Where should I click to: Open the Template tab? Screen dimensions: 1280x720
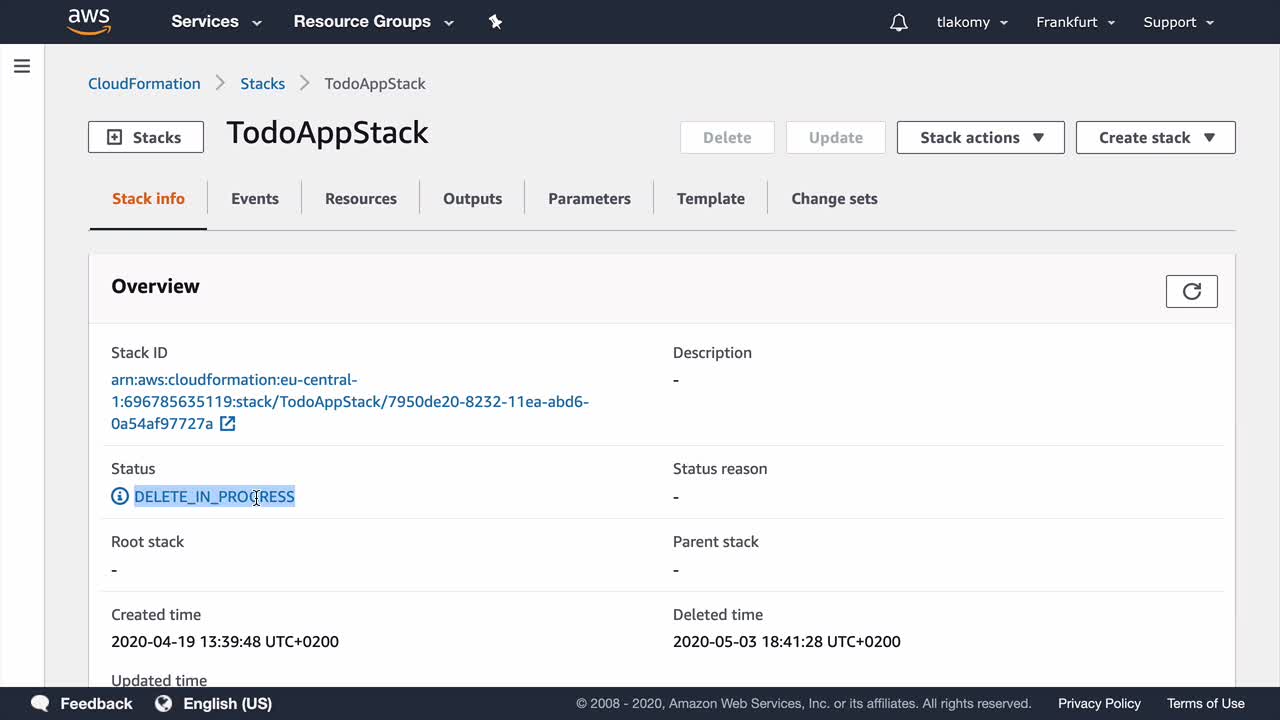pos(710,198)
